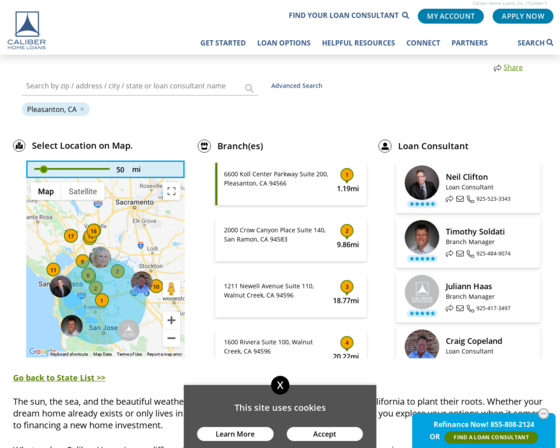
Task: Select the Crow Canyon Place San Ramon branch
Action: (x=291, y=240)
